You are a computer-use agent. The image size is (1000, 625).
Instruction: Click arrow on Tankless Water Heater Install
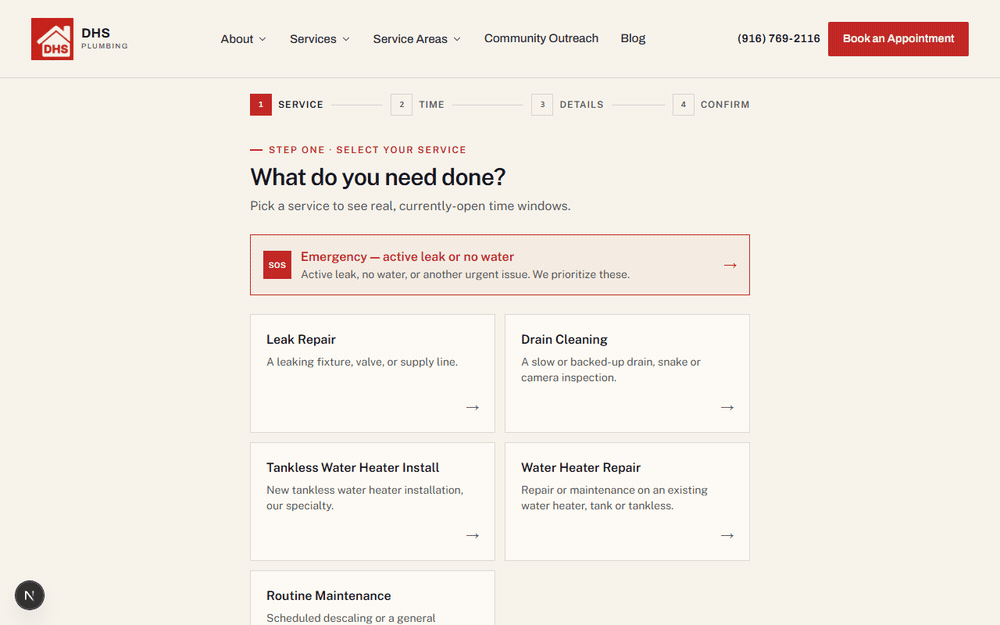472,535
